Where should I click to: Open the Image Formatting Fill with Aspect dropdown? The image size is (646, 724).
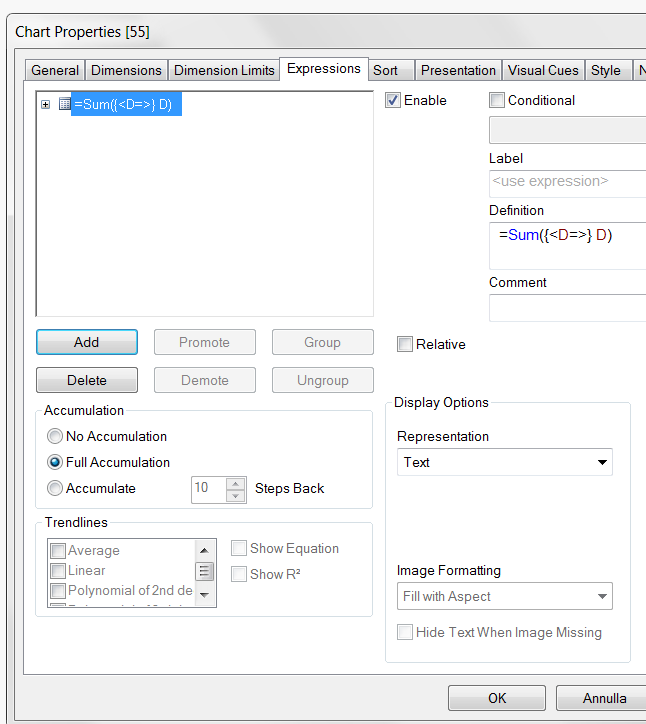point(505,596)
